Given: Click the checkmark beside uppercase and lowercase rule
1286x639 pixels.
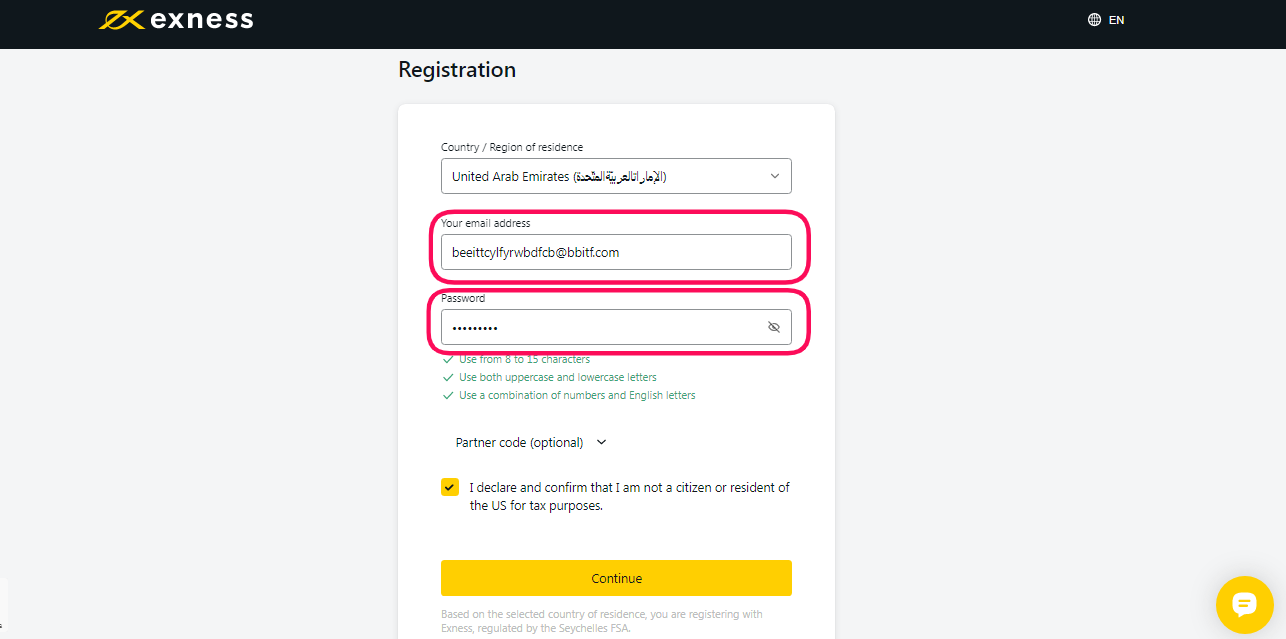Looking at the screenshot, I should (x=448, y=377).
